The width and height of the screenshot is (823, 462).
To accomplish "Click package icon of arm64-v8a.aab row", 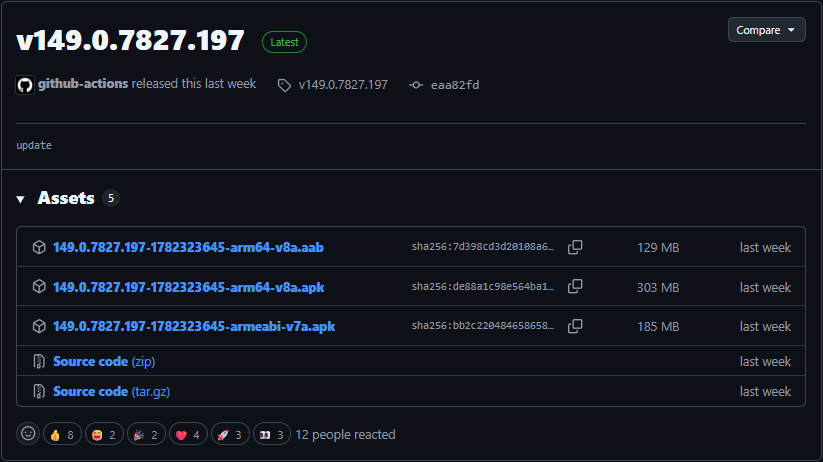I will [39, 247].
